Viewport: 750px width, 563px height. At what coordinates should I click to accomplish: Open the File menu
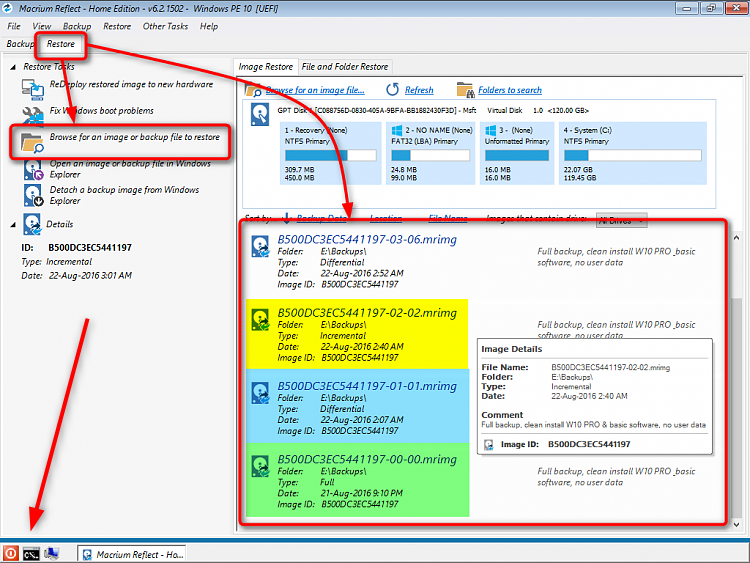click(x=14, y=26)
